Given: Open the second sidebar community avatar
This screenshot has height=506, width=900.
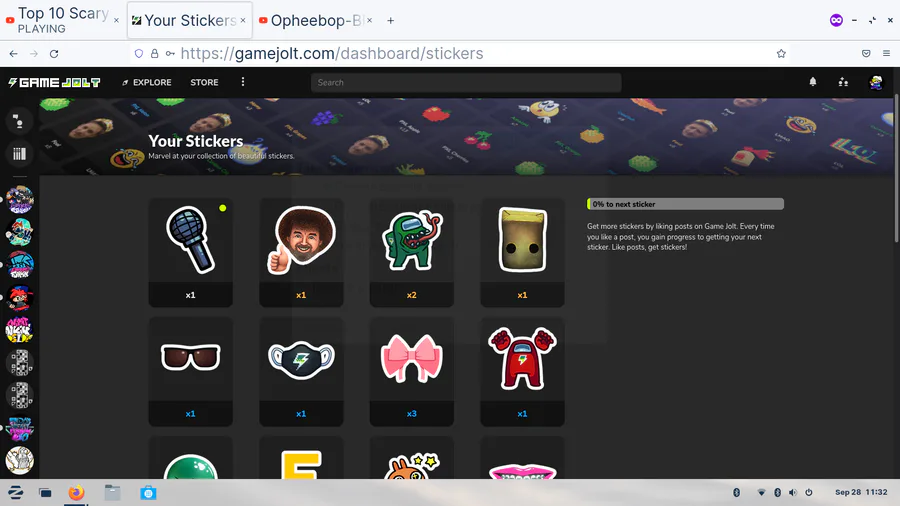Looking at the screenshot, I should tap(20, 232).
